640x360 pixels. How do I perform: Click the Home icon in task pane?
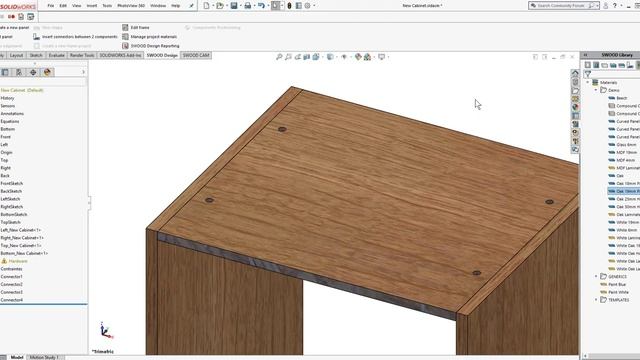(575, 73)
